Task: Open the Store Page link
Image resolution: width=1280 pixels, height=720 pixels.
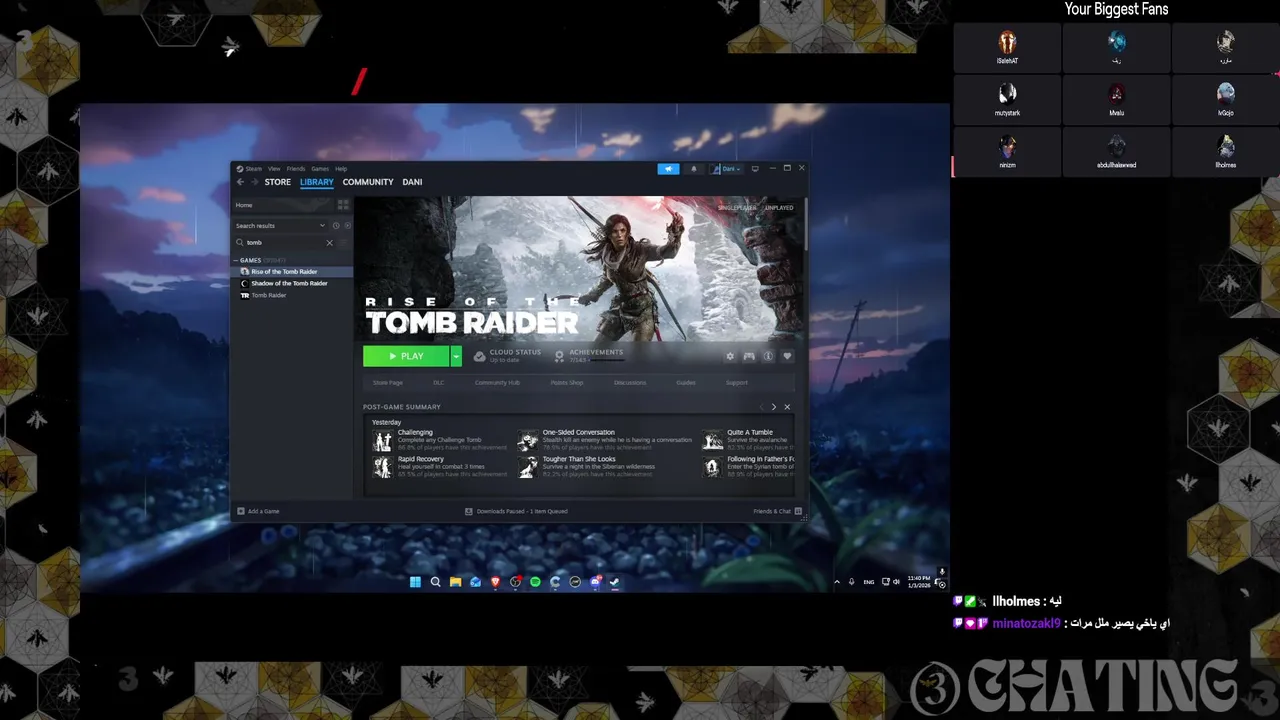Action: [x=388, y=383]
